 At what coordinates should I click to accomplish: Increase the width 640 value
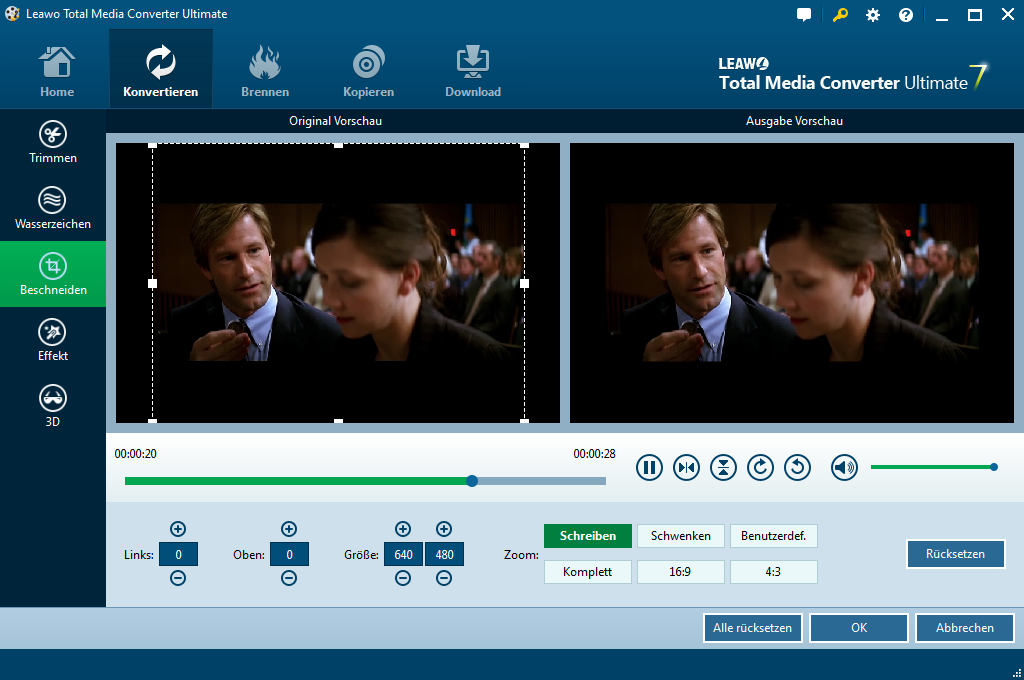coord(403,529)
